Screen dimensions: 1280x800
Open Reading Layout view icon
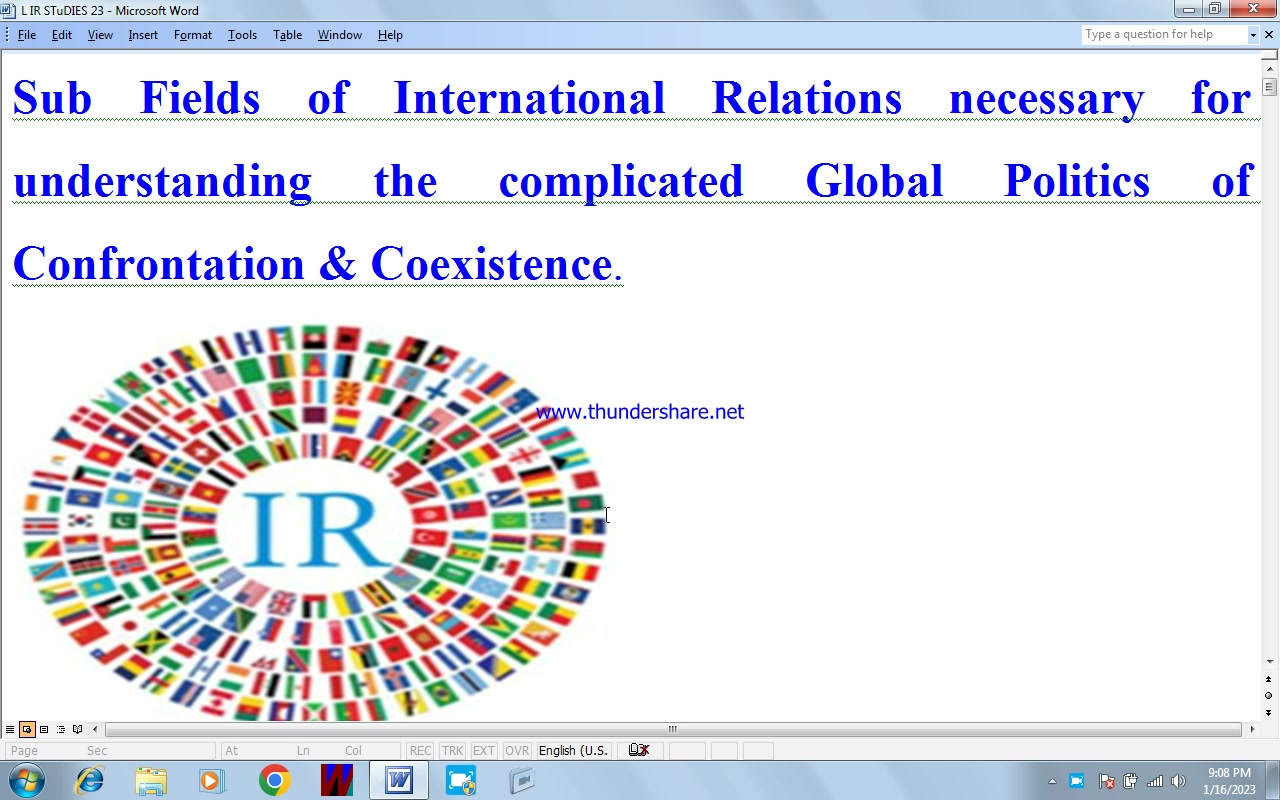(x=78, y=729)
